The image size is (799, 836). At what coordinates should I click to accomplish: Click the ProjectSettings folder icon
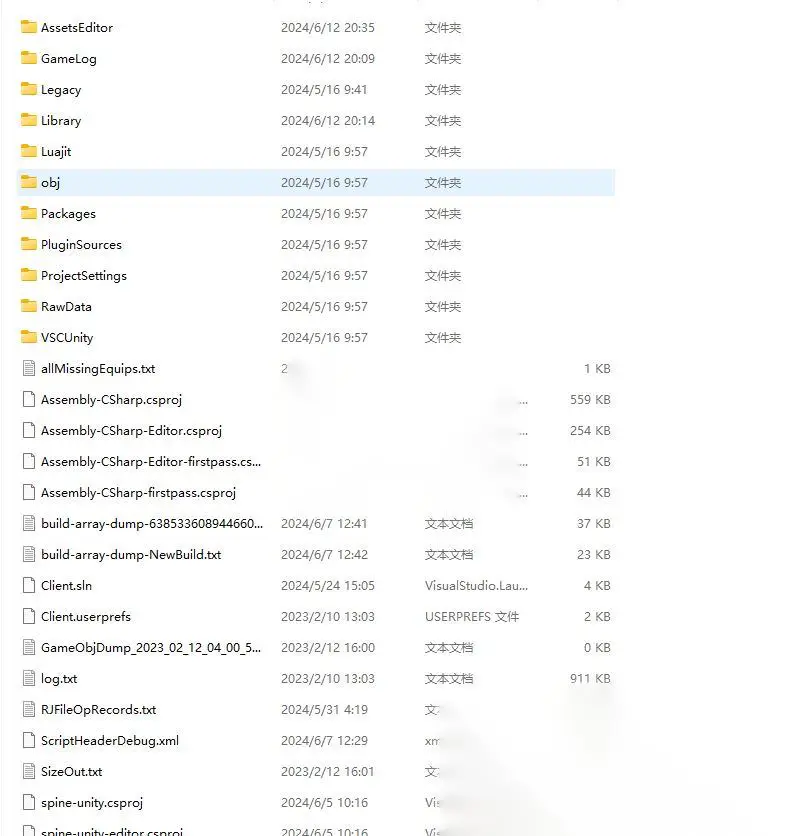29,275
